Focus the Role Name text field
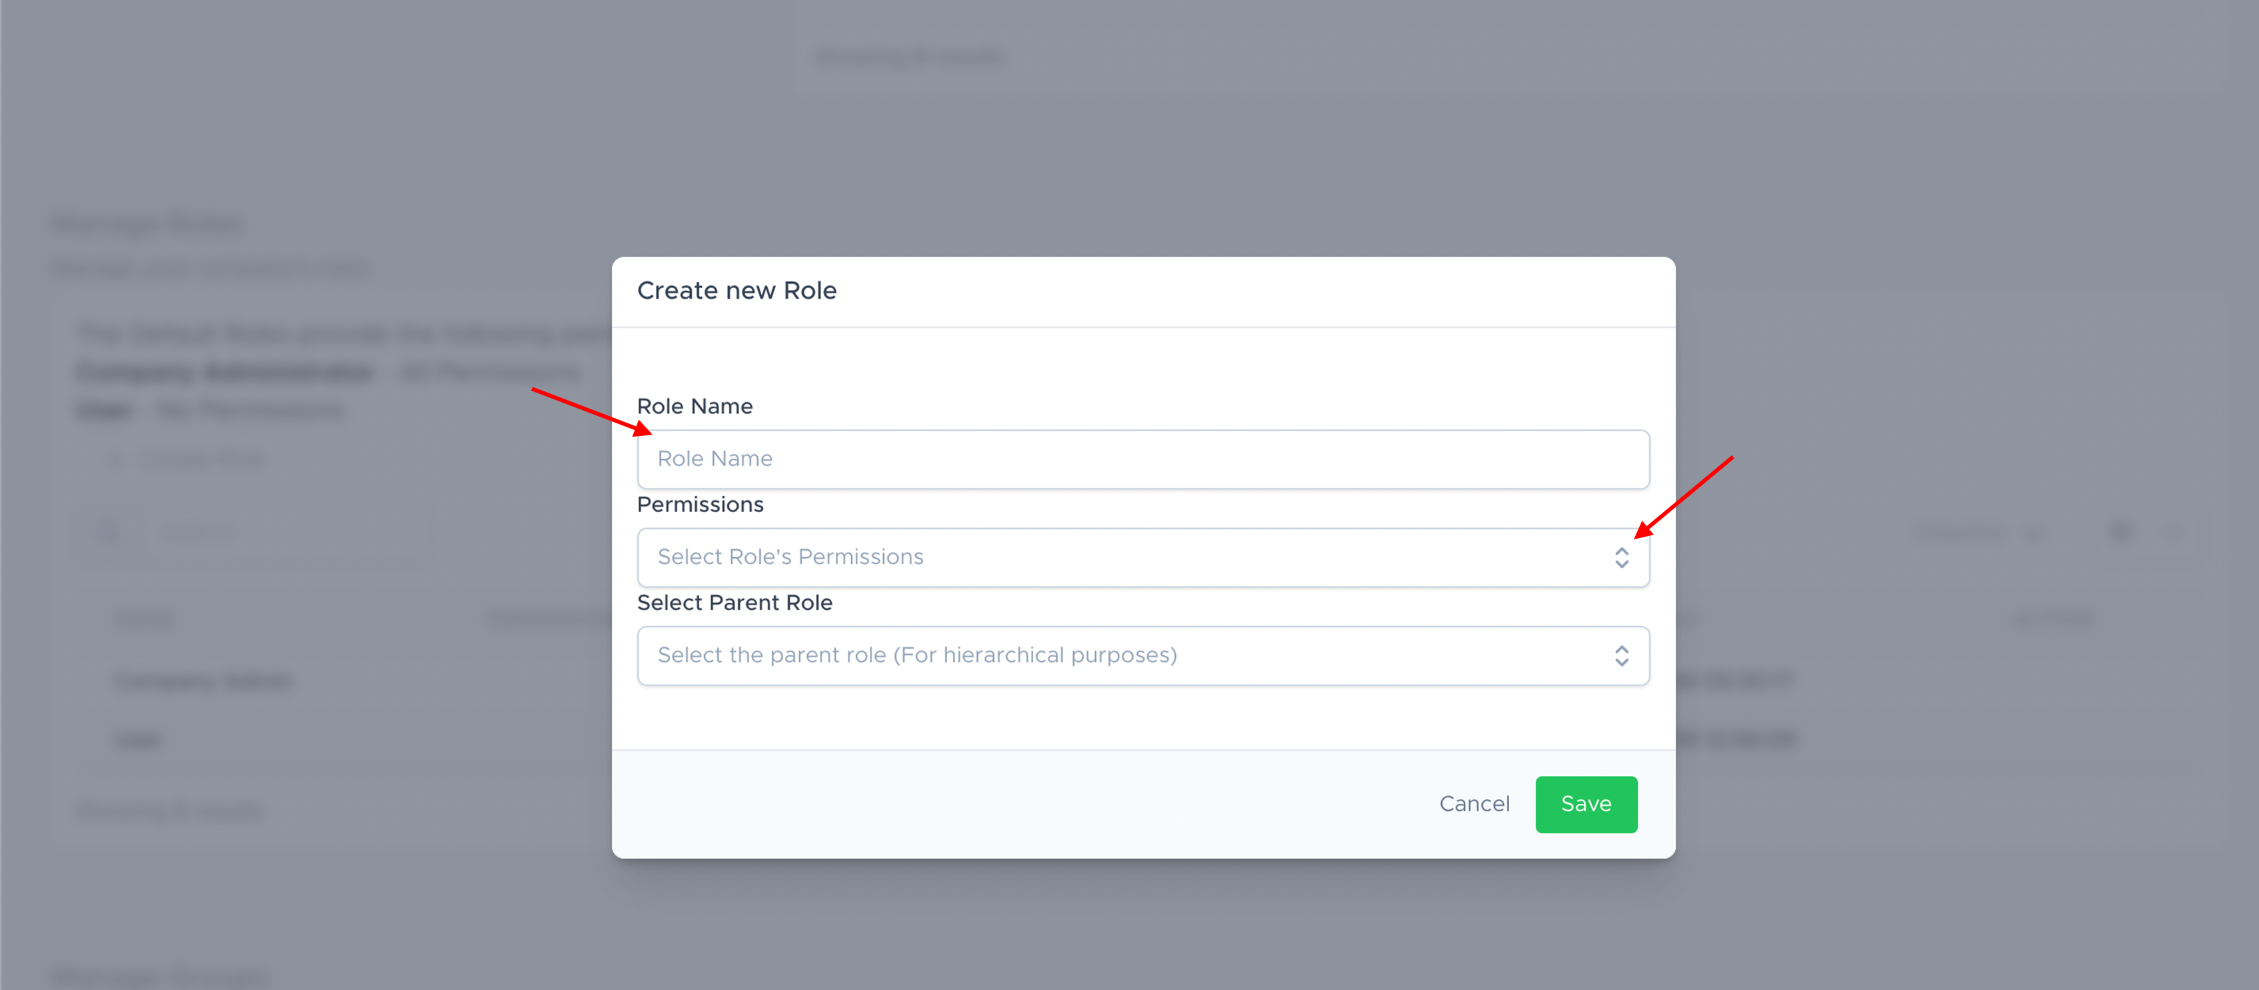This screenshot has width=2259, height=990. (1142, 459)
